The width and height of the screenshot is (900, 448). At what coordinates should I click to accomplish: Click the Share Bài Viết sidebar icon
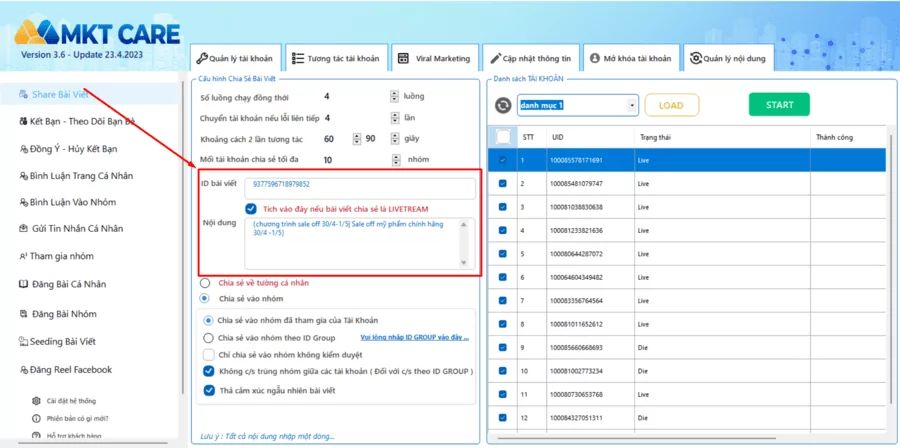coord(23,95)
